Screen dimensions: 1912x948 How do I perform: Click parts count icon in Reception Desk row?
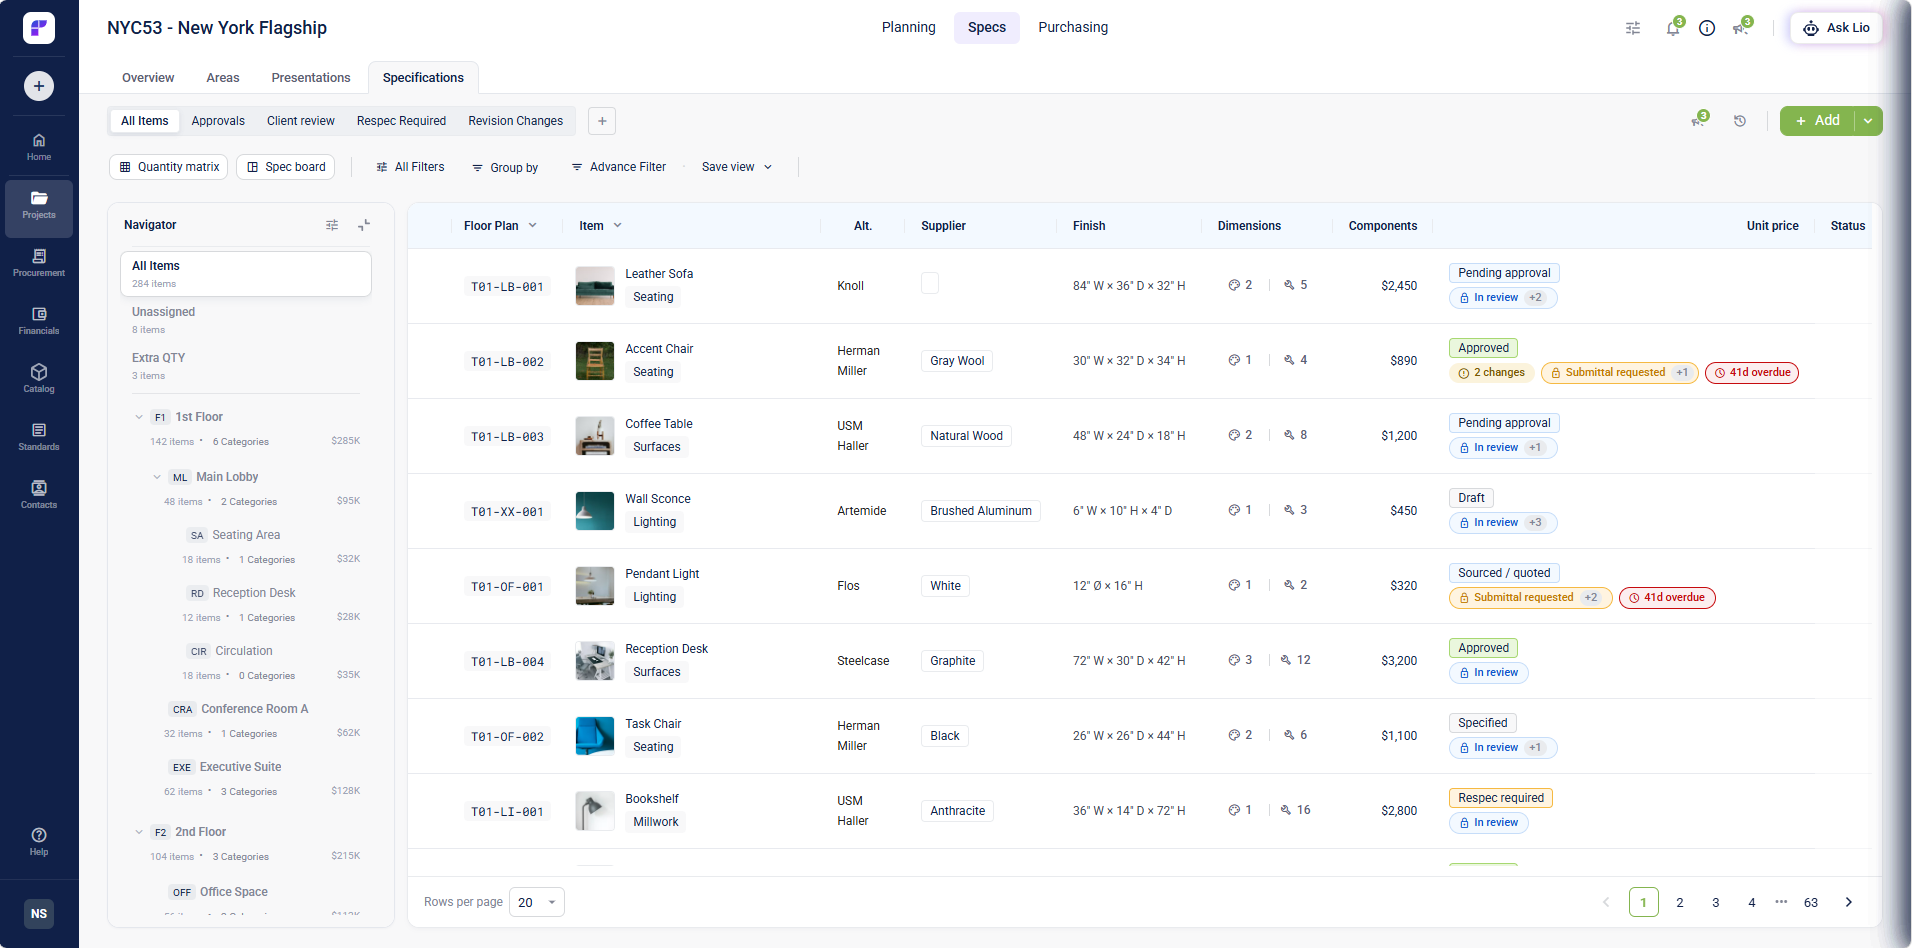tap(1286, 660)
